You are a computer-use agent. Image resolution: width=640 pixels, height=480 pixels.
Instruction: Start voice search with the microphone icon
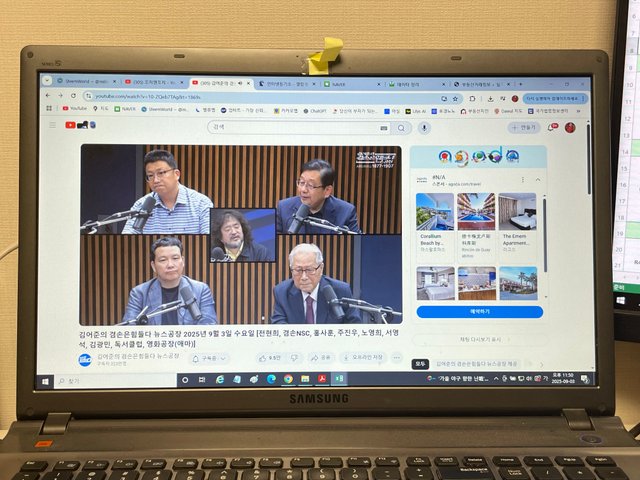[424, 128]
